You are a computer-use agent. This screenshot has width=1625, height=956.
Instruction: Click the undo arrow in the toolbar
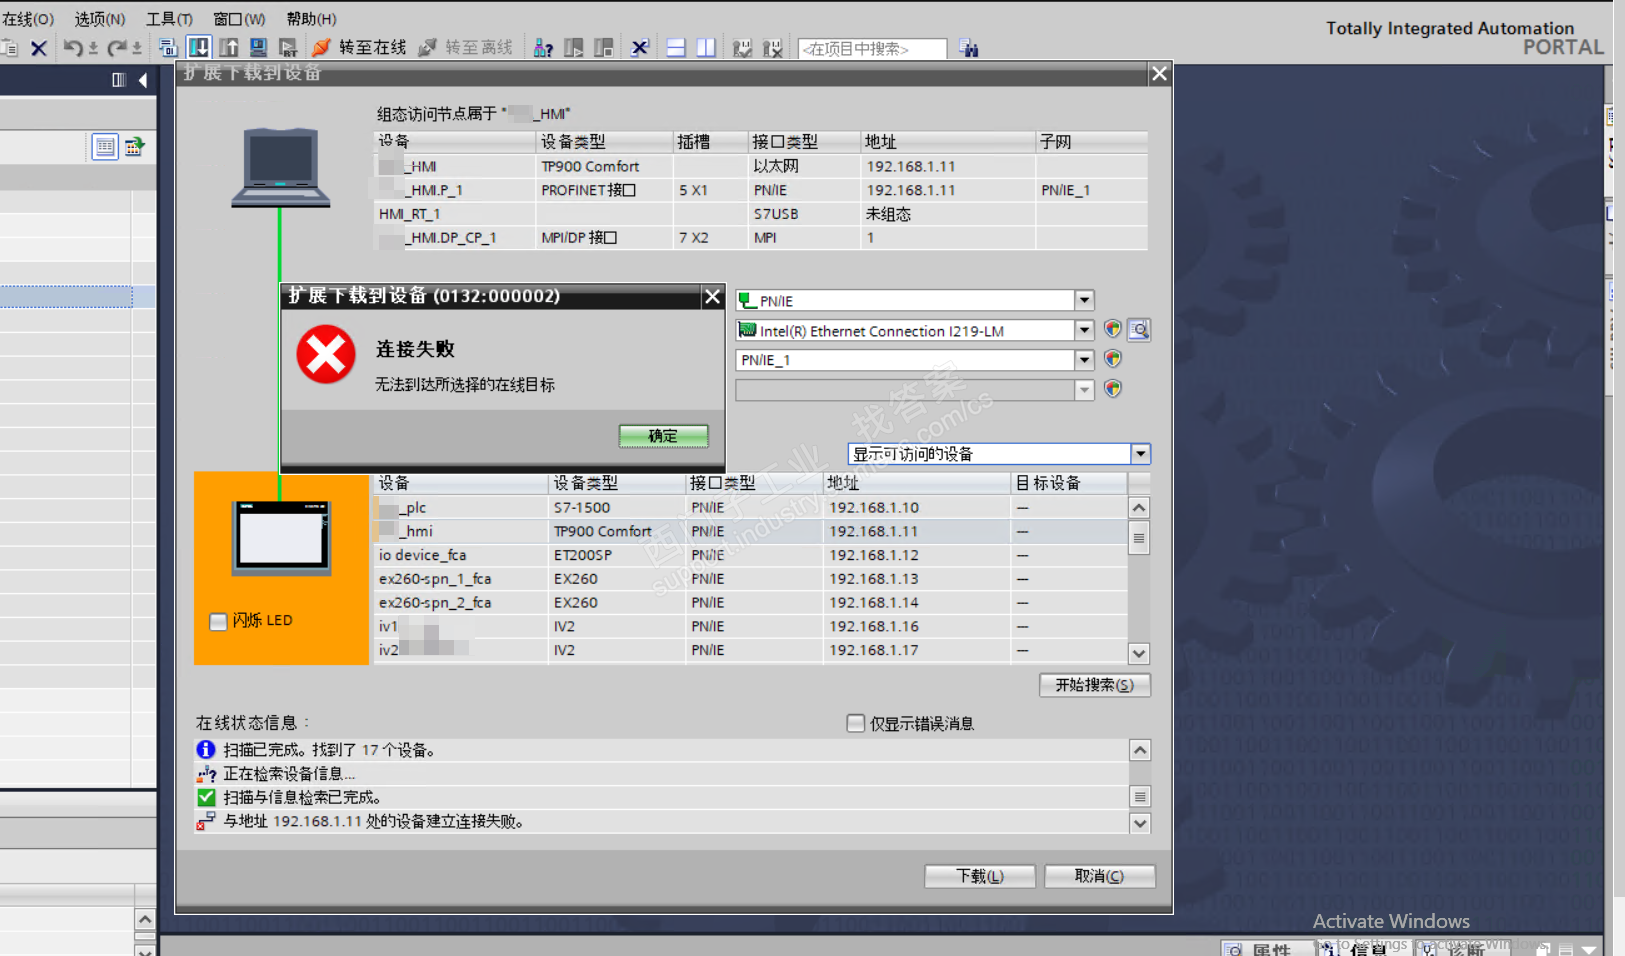point(72,48)
